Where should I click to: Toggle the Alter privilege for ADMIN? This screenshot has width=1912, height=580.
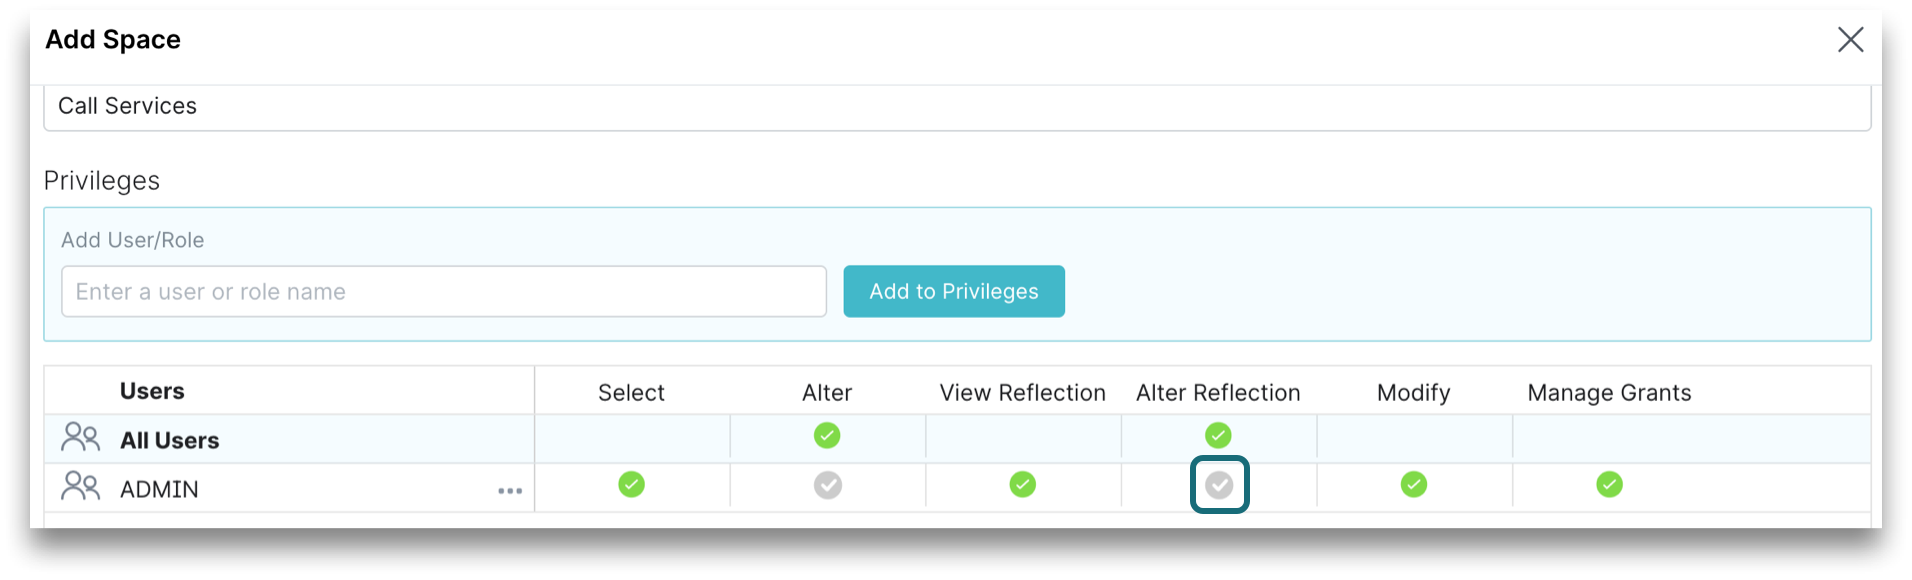[827, 485]
